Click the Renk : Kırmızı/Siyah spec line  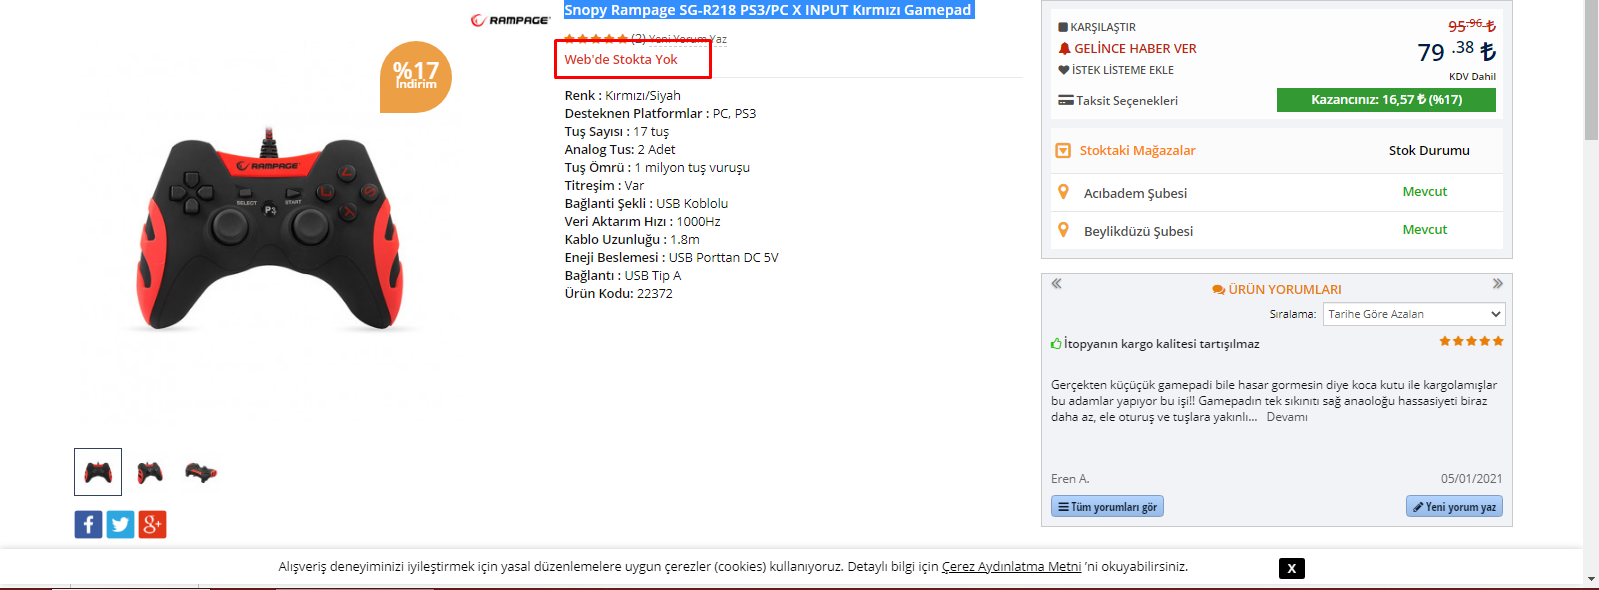pos(622,95)
